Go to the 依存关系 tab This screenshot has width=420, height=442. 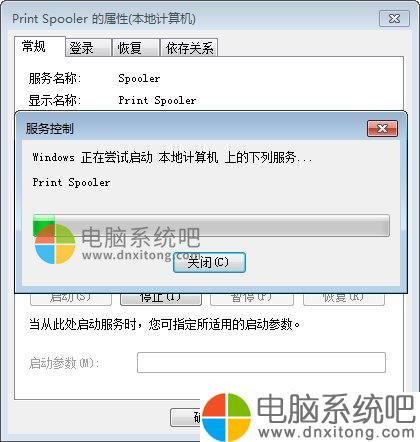pyautogui.click(x=189, y=48)
